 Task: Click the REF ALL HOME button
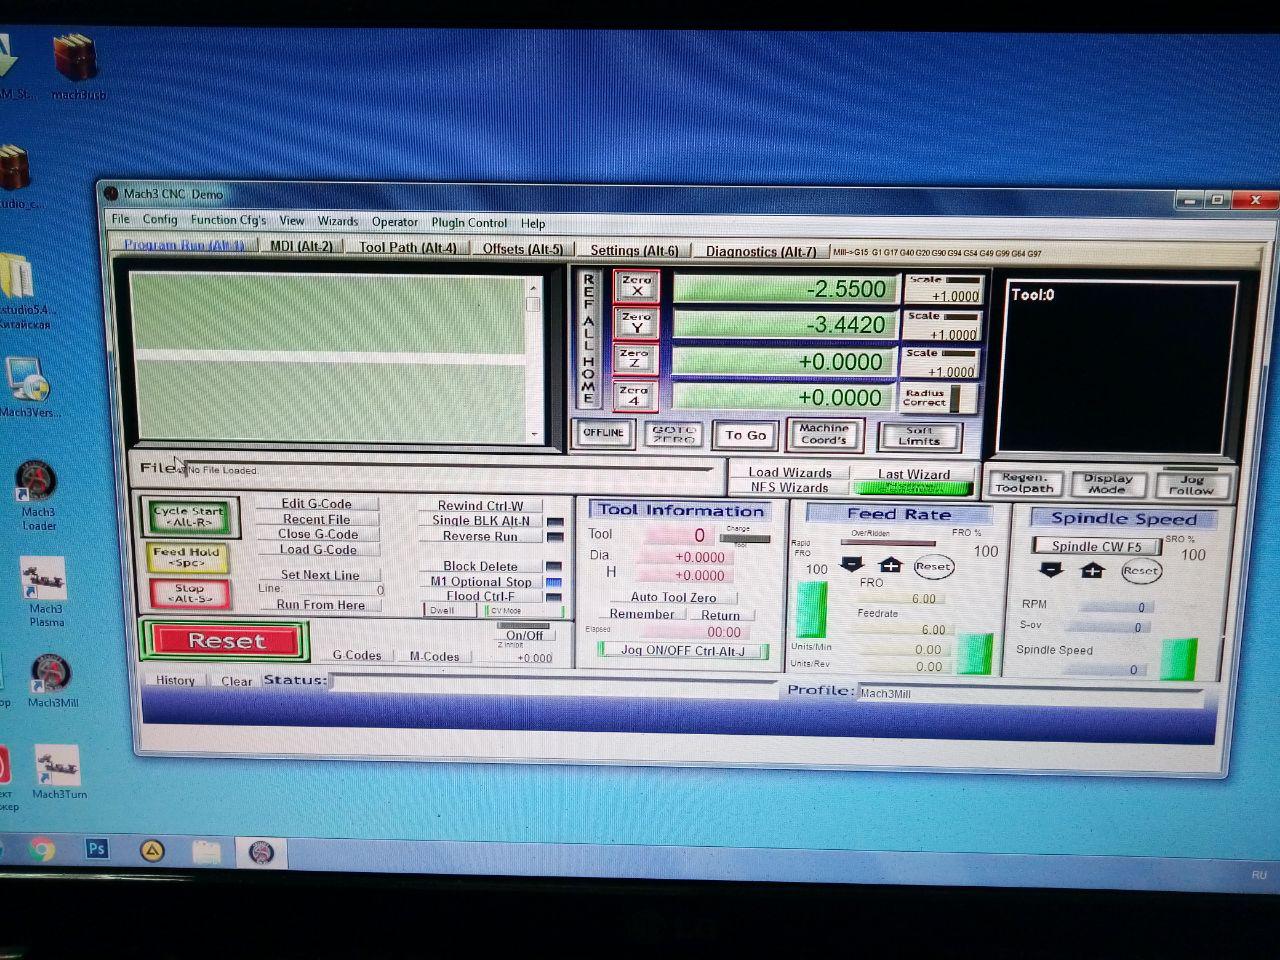point(588,338)
